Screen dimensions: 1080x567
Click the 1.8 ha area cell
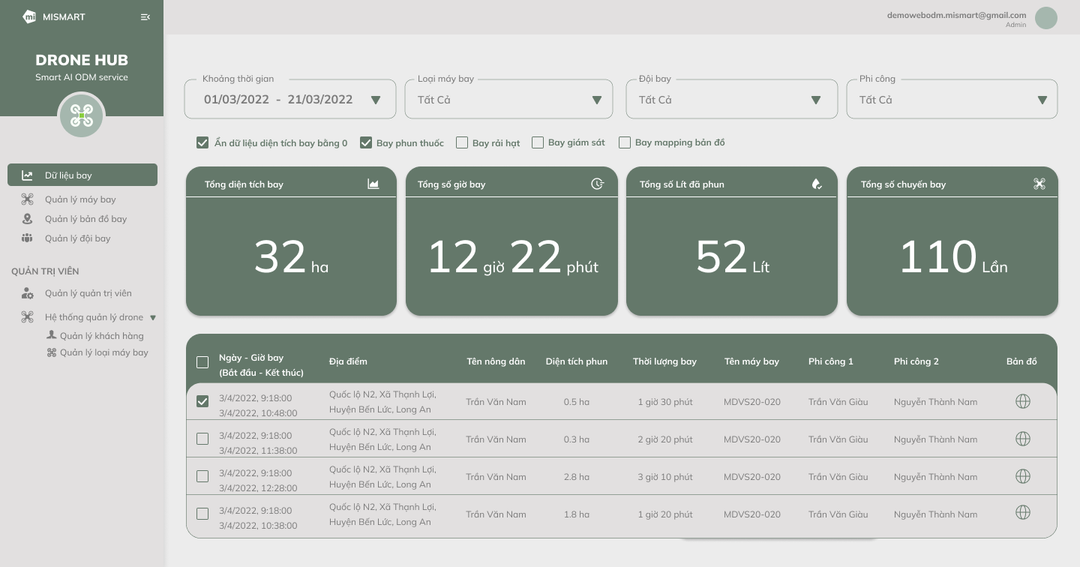click(577, 514)
